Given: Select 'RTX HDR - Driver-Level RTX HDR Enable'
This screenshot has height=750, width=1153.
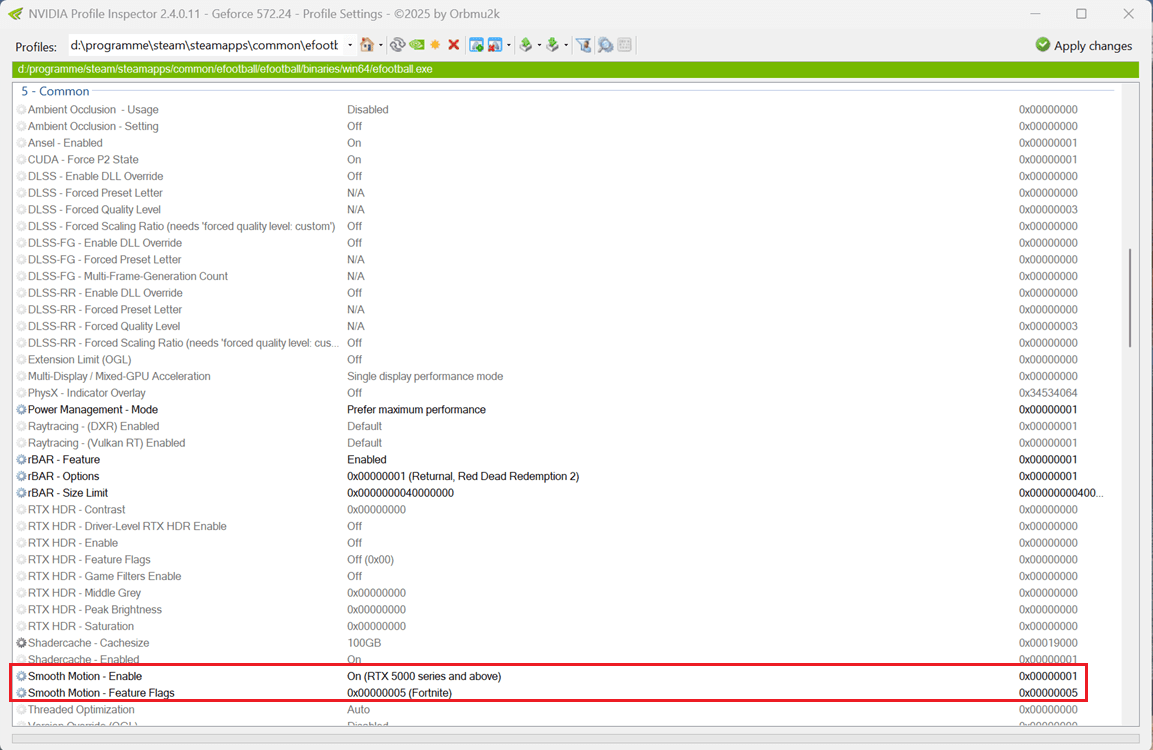Looking at the screenshot, I should tap(127, 526).
